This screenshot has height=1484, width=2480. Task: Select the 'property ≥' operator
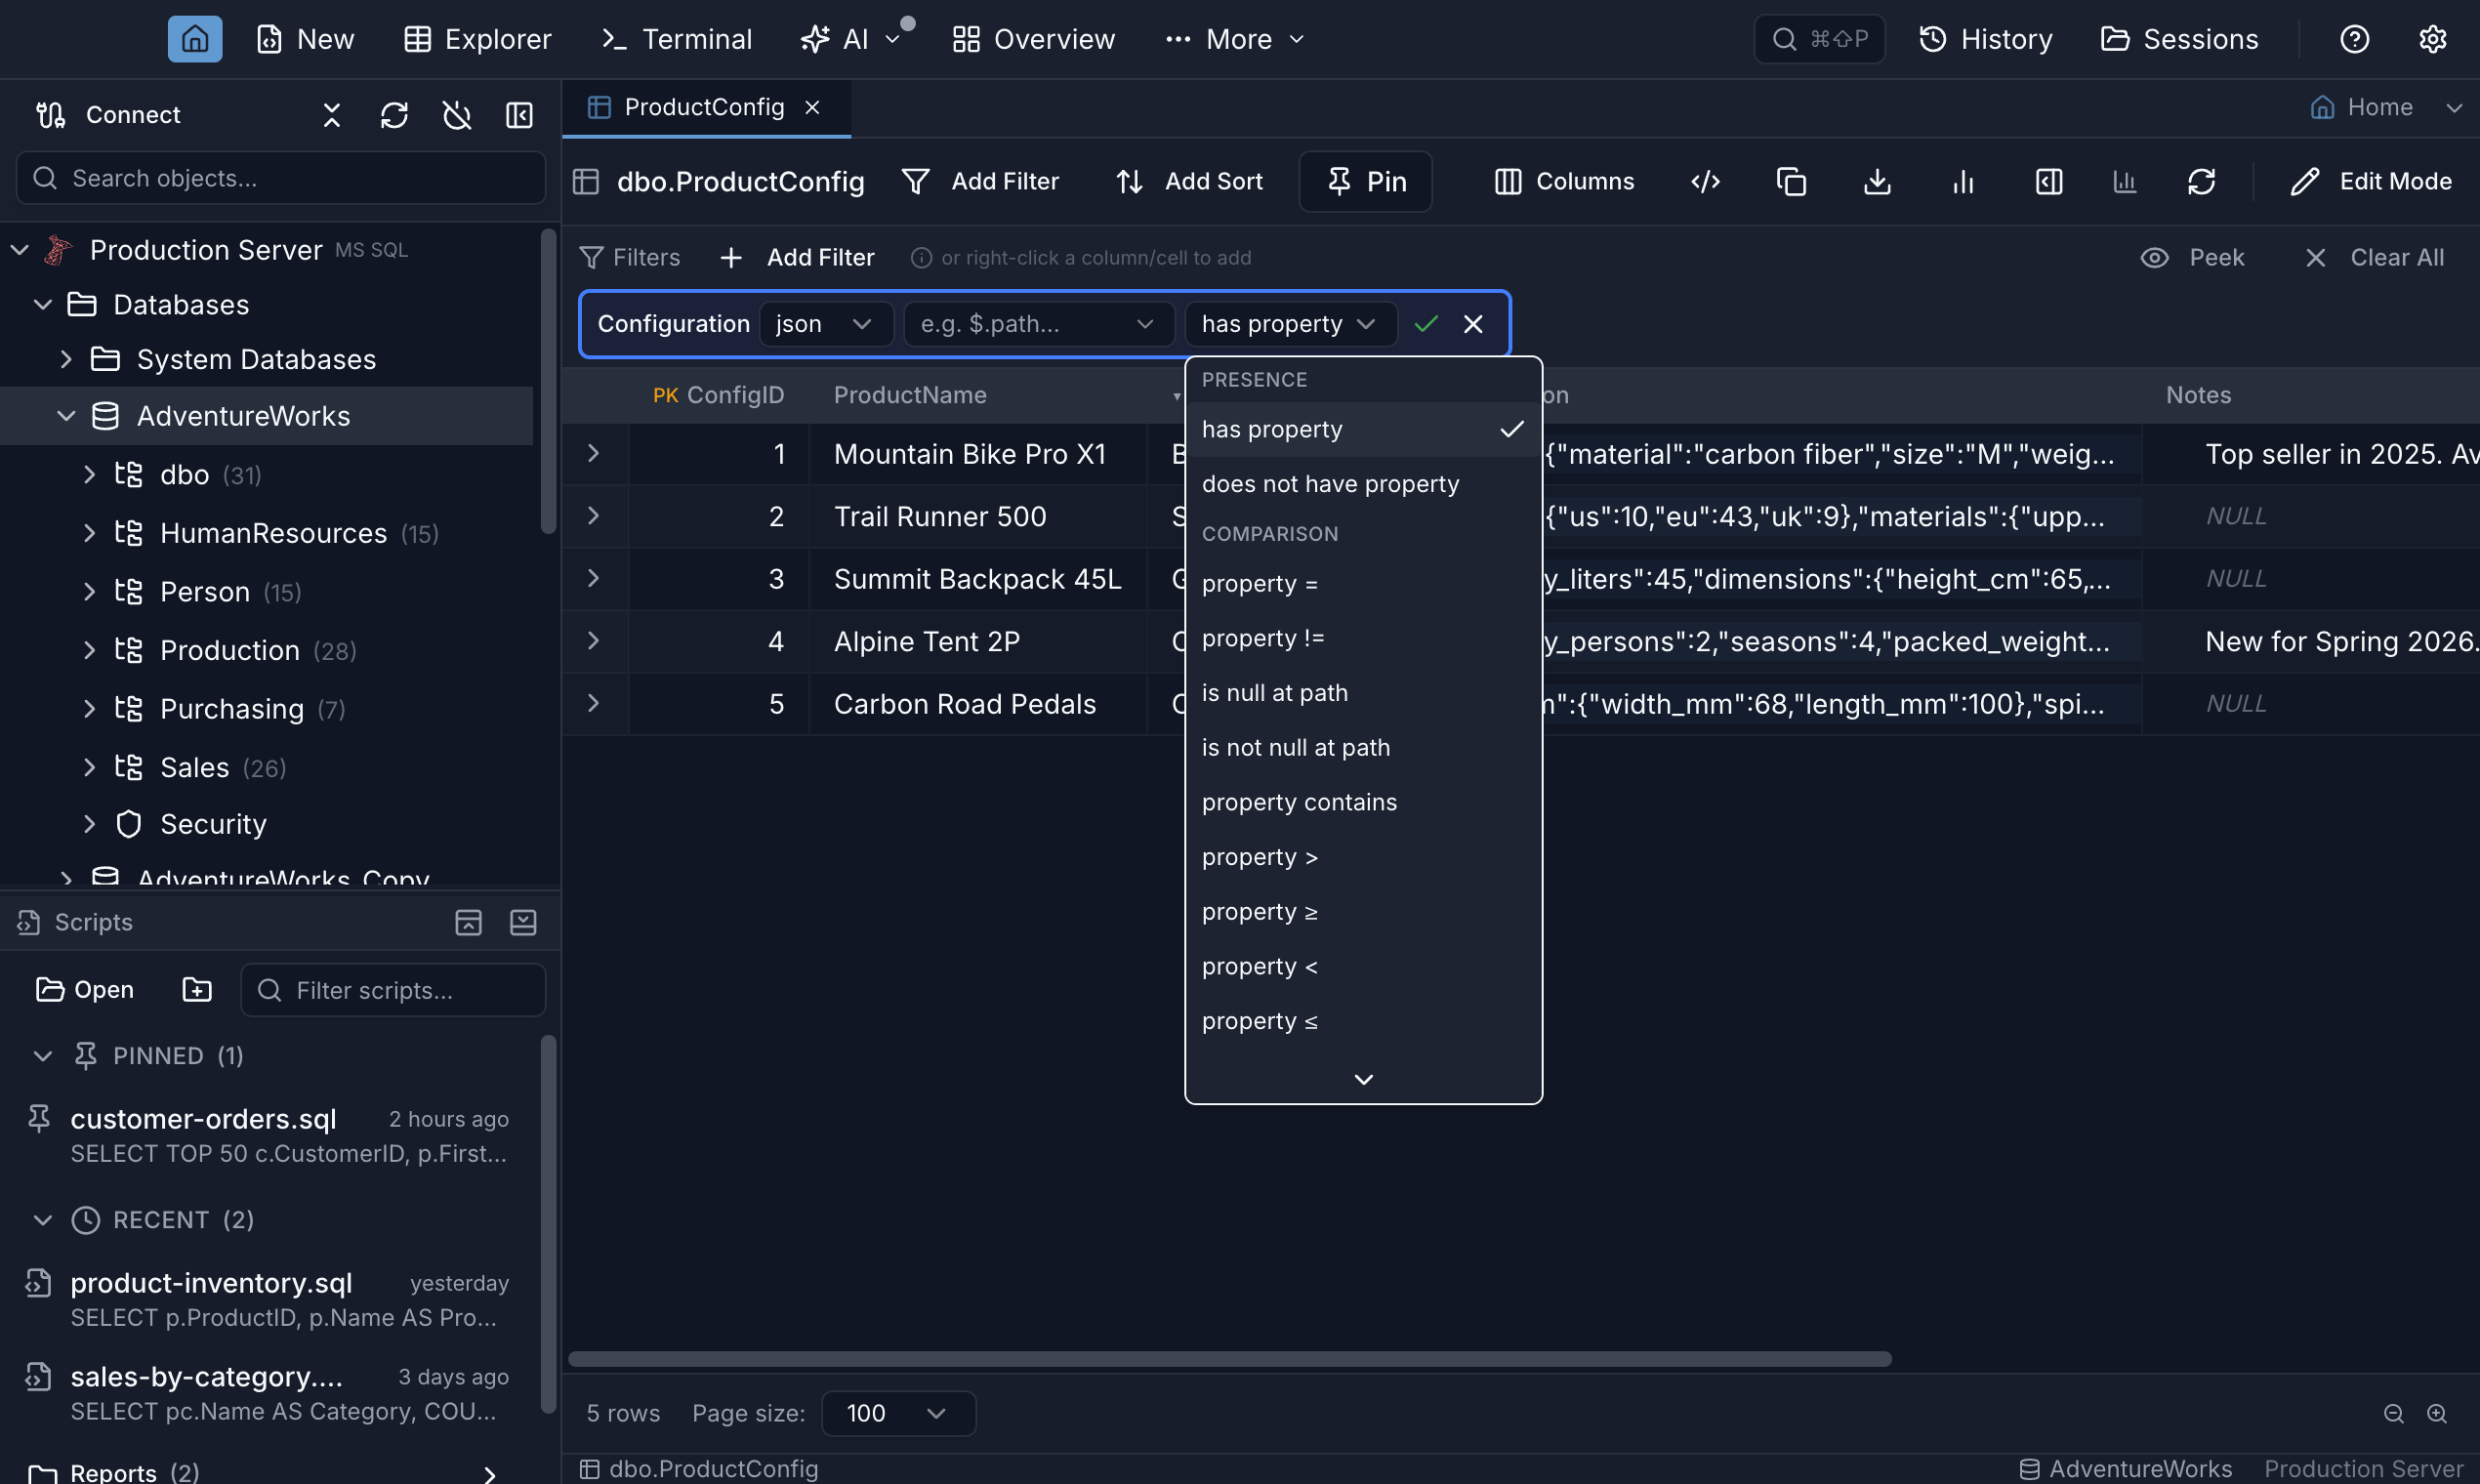pos(1362,912)
